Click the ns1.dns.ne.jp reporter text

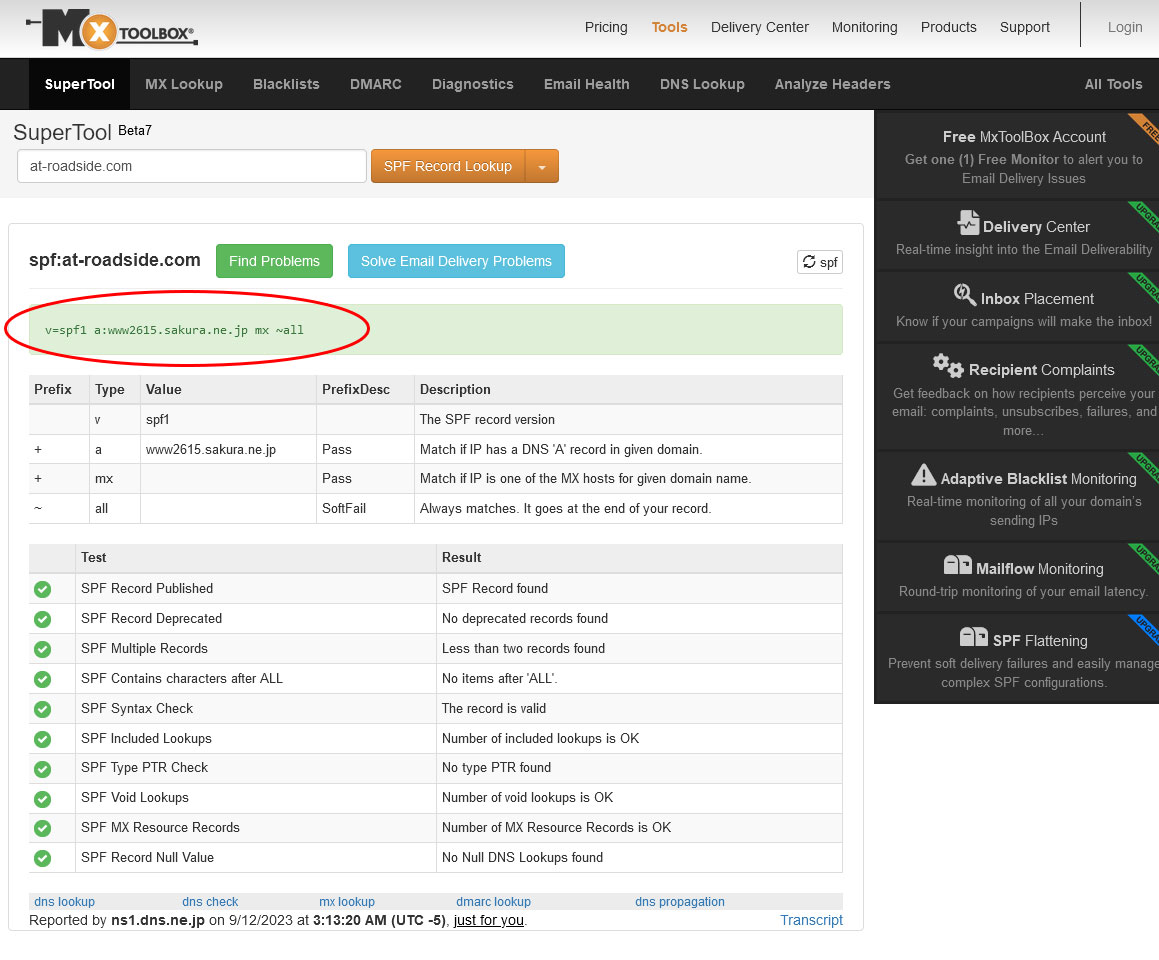point(157,920)
